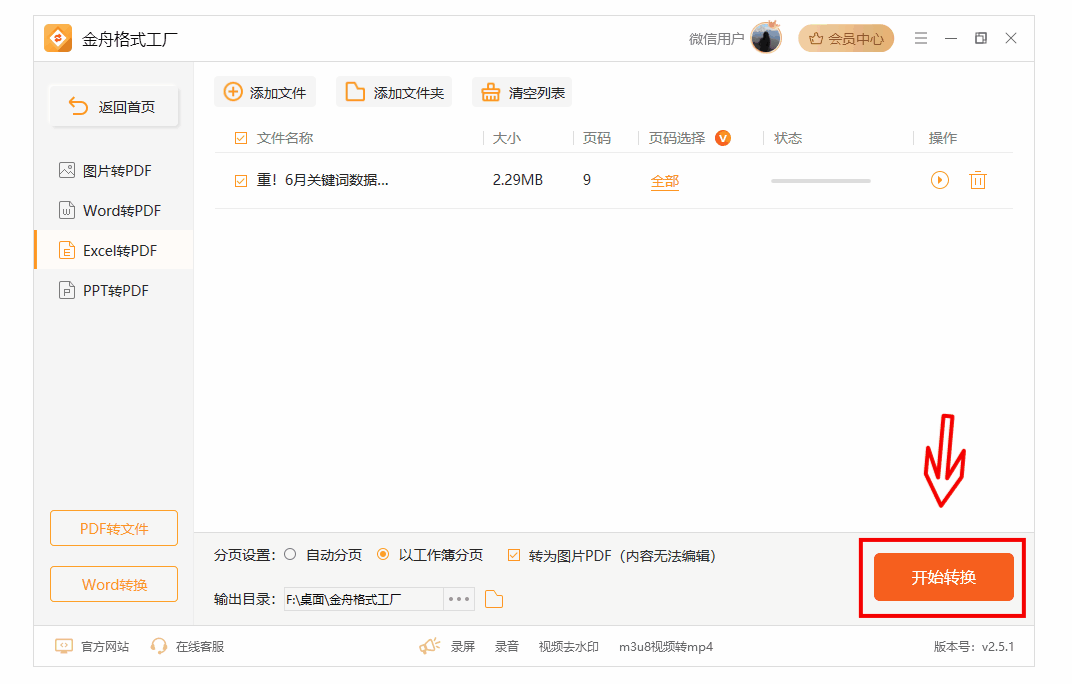Screen dimensions: 1072x684
Task: Click 清空列表 to clear the list
Action: pyautogui.click(x=522, y=93)
